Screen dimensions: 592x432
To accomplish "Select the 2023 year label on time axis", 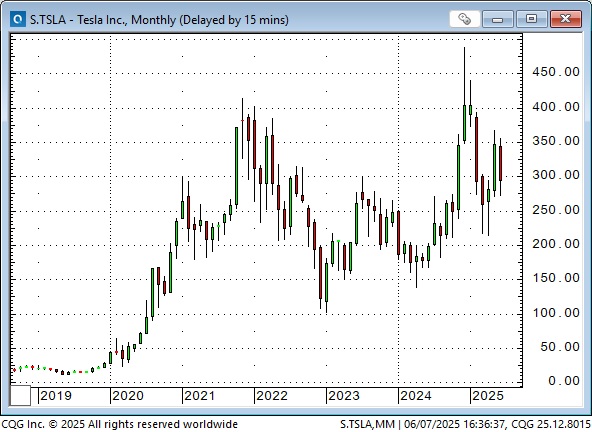I will click(344, 396).
